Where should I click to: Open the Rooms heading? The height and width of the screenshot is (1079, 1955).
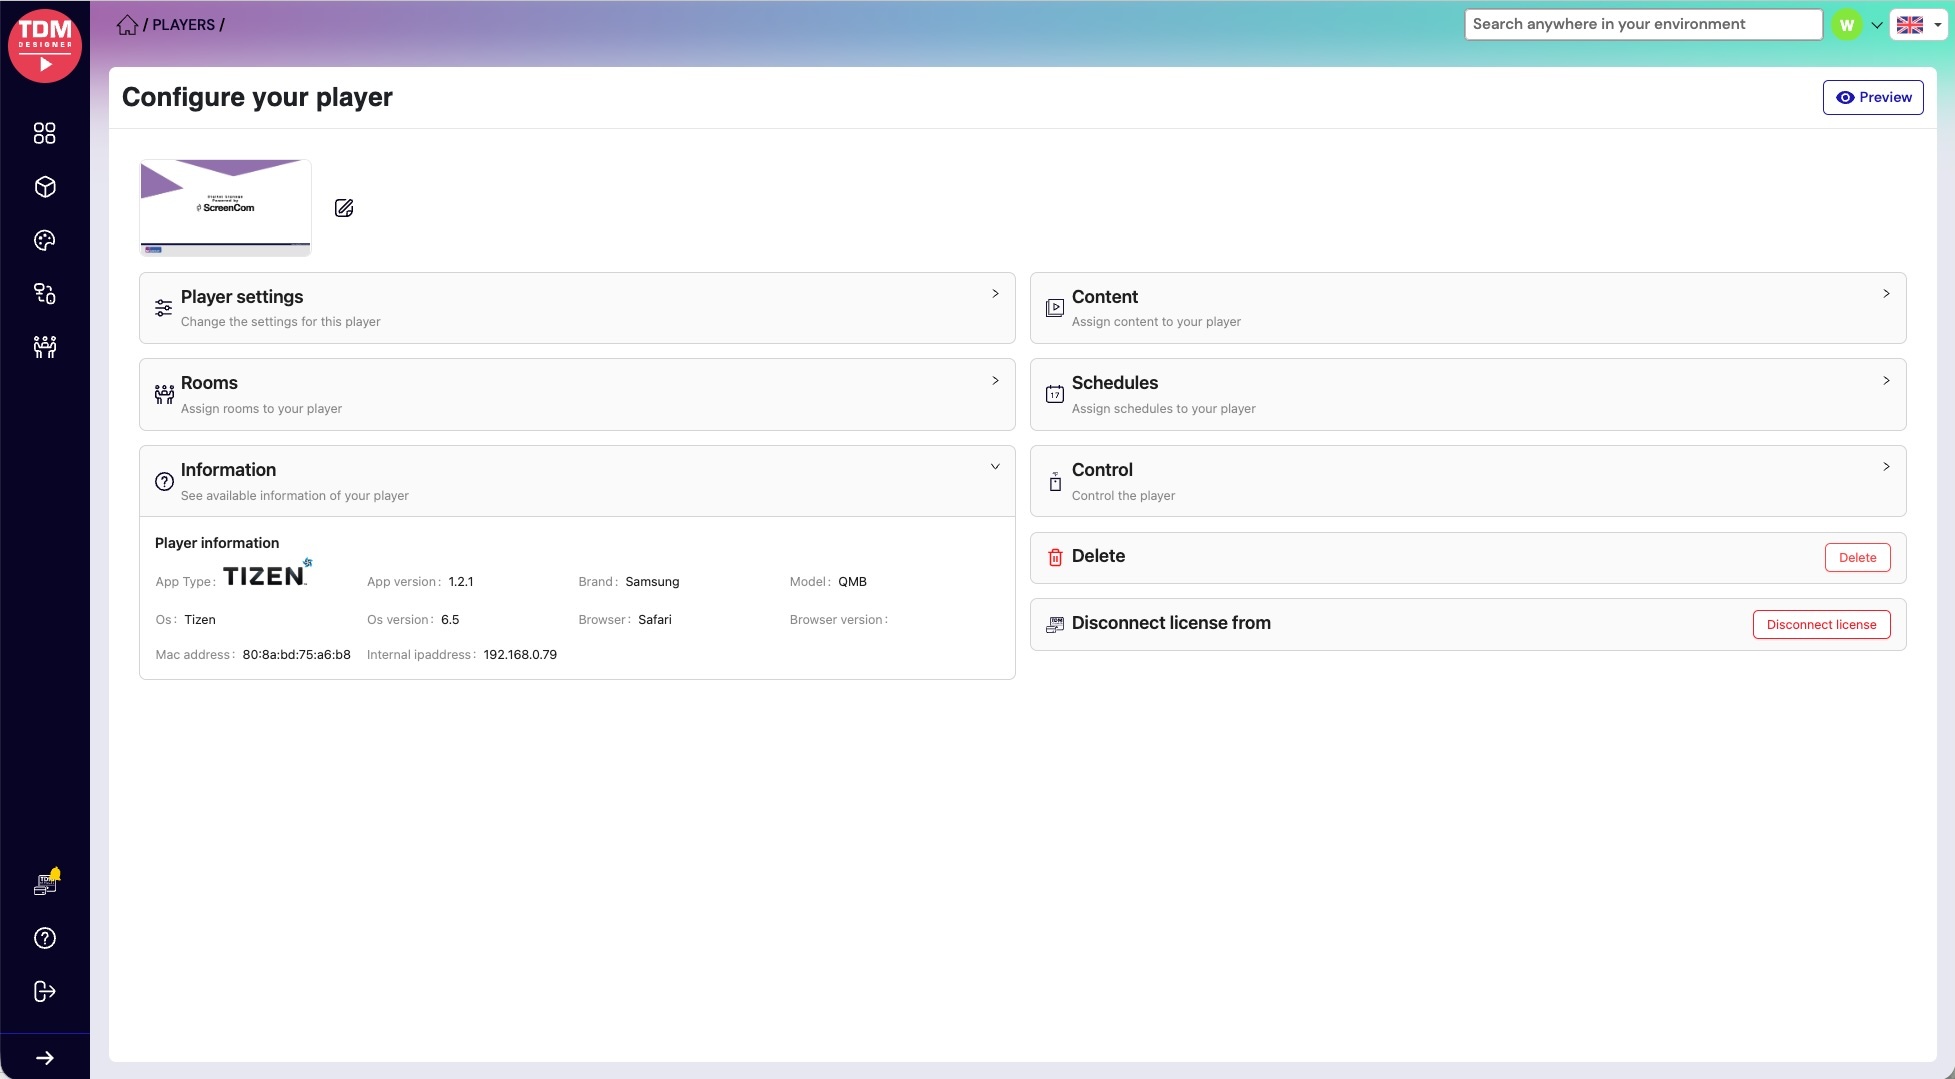tap(209, 383)
